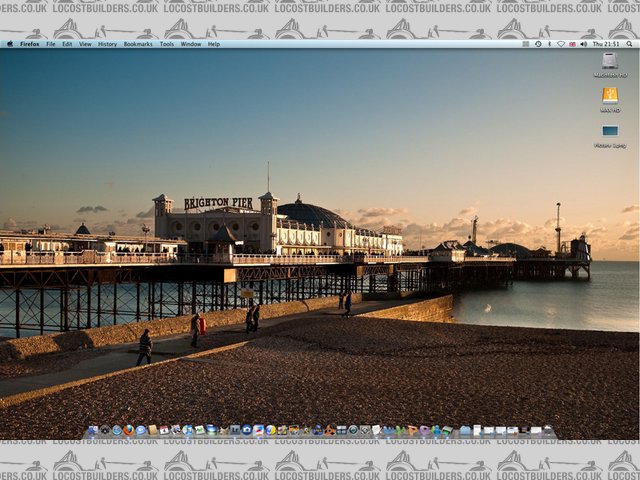Open the blue camera app in Dock
Viewport: 640px width, 480px height.
tap(247, 430)
